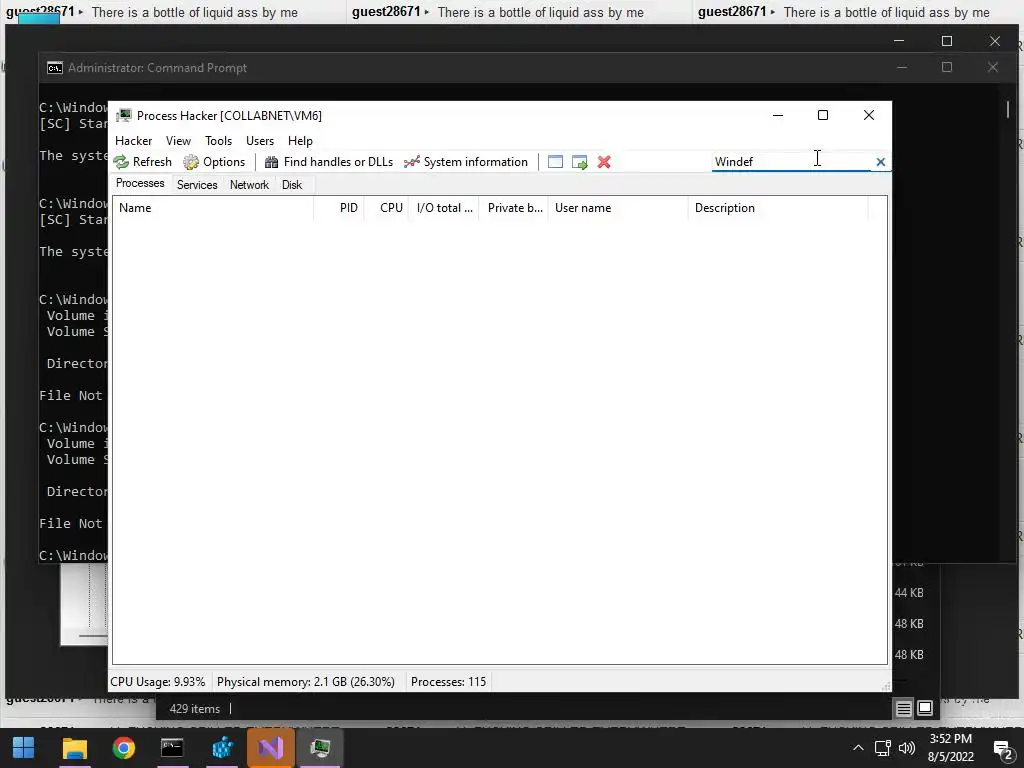Open System information window
The width and height of the screenshot is (1024, 768).
466,162
